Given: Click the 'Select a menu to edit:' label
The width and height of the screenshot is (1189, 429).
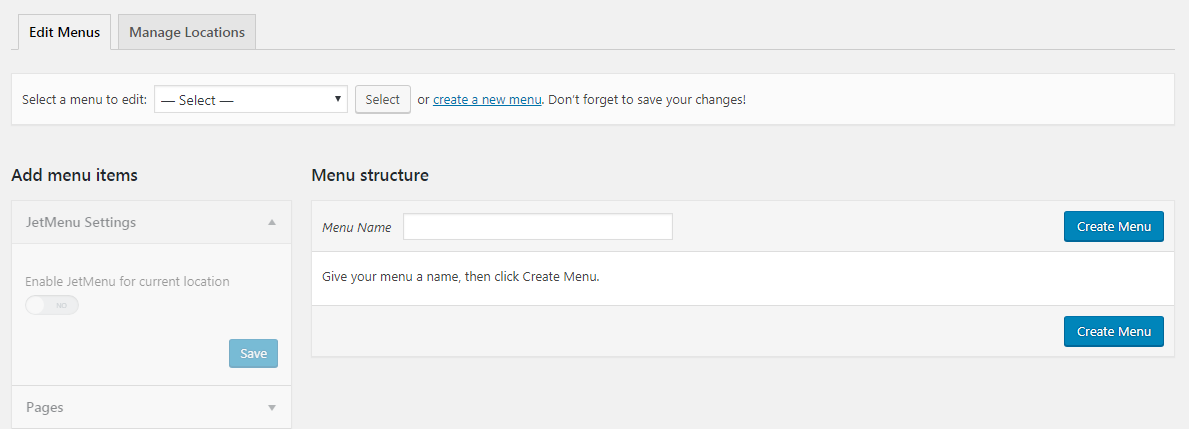Looking at the screenshot, I should tap(85, 100).
